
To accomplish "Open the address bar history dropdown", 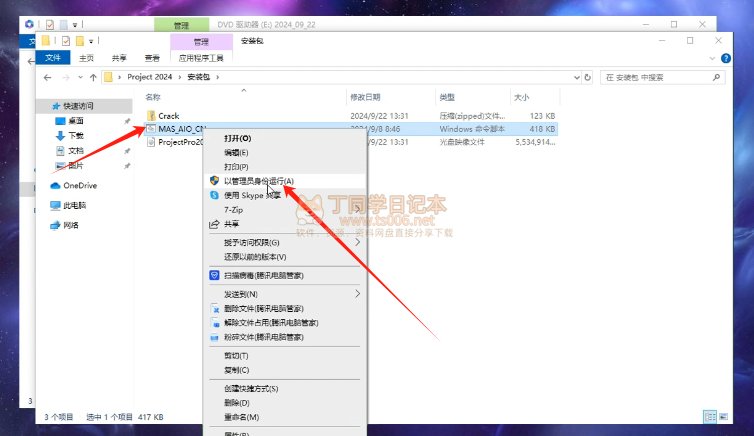I will [x=577, y=77].
